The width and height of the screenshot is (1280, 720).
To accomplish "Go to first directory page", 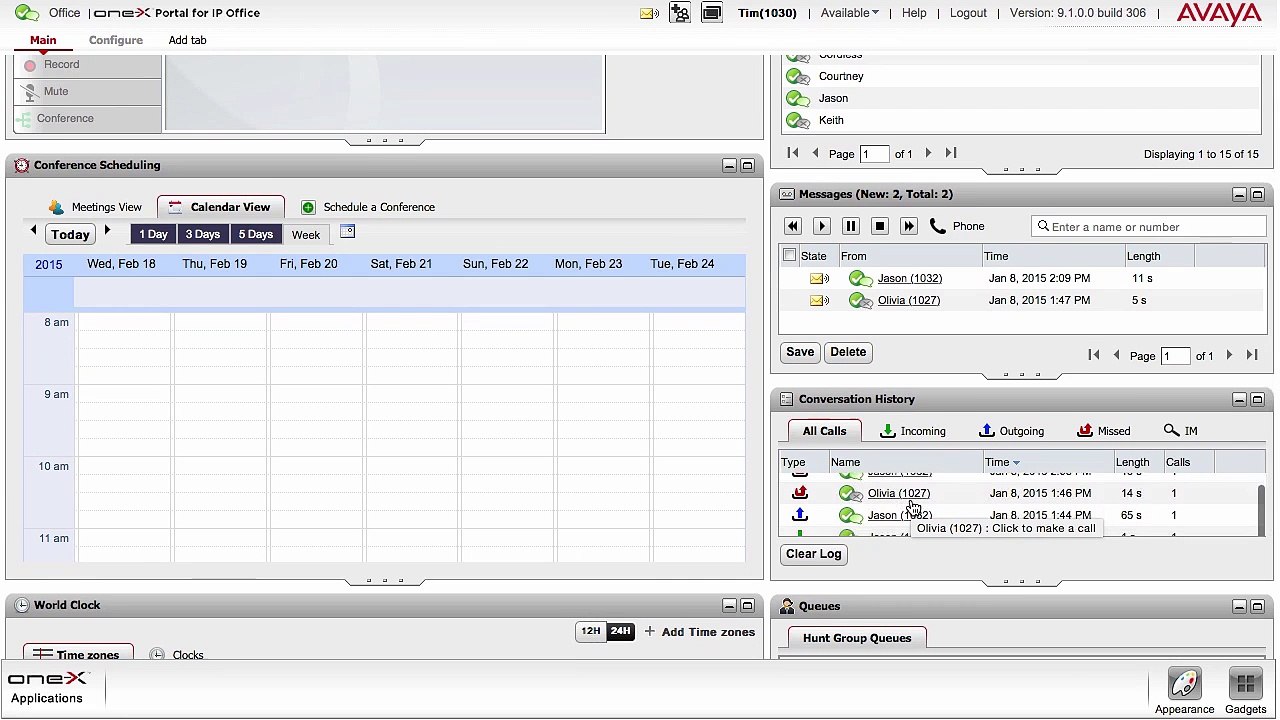I will pos(793,153).
